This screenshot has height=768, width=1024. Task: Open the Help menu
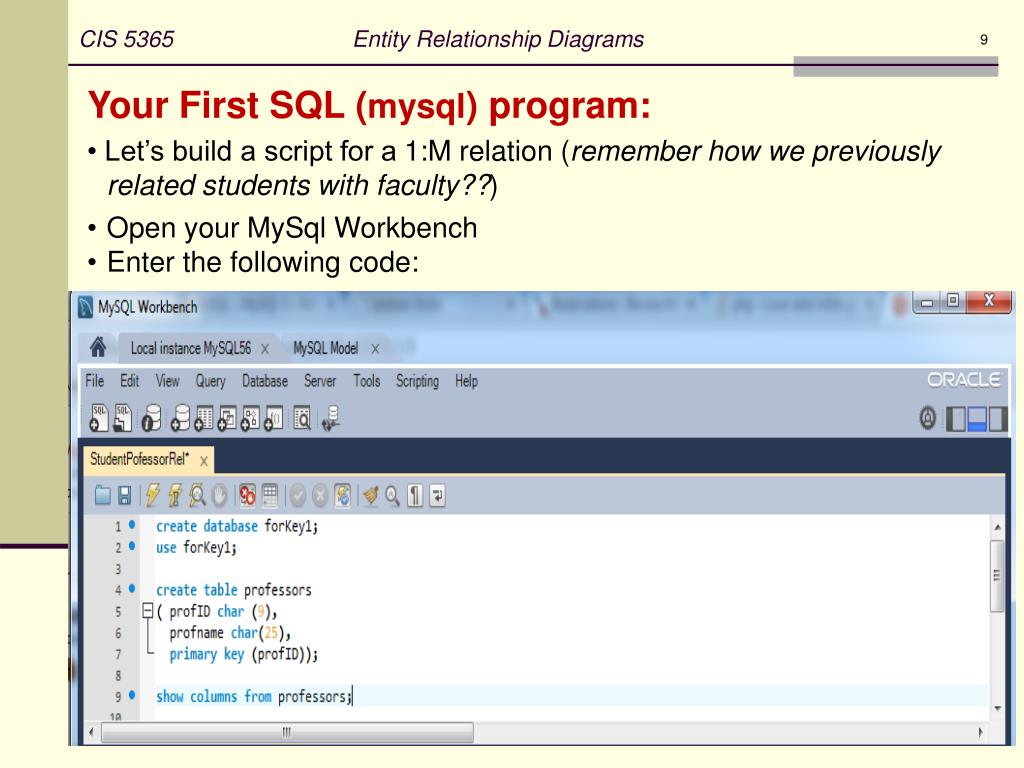pos(466,381)
